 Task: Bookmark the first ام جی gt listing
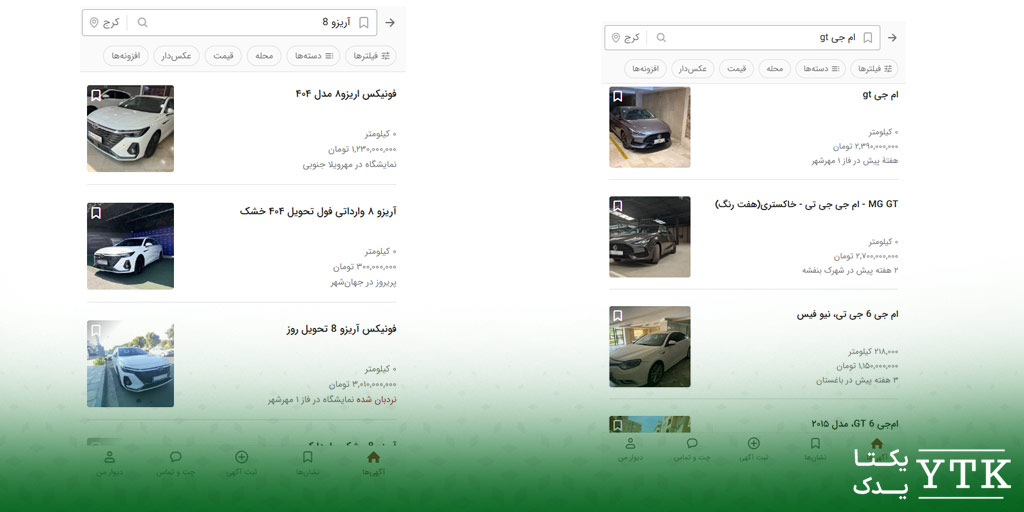coord(618,97)
